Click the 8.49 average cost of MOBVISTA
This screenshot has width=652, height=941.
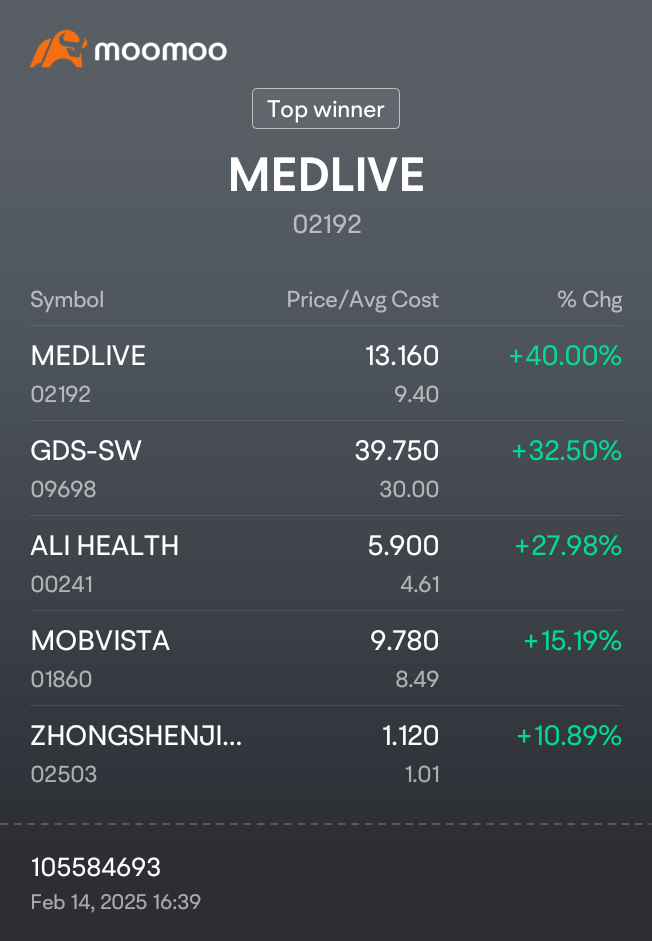(417, 679)
